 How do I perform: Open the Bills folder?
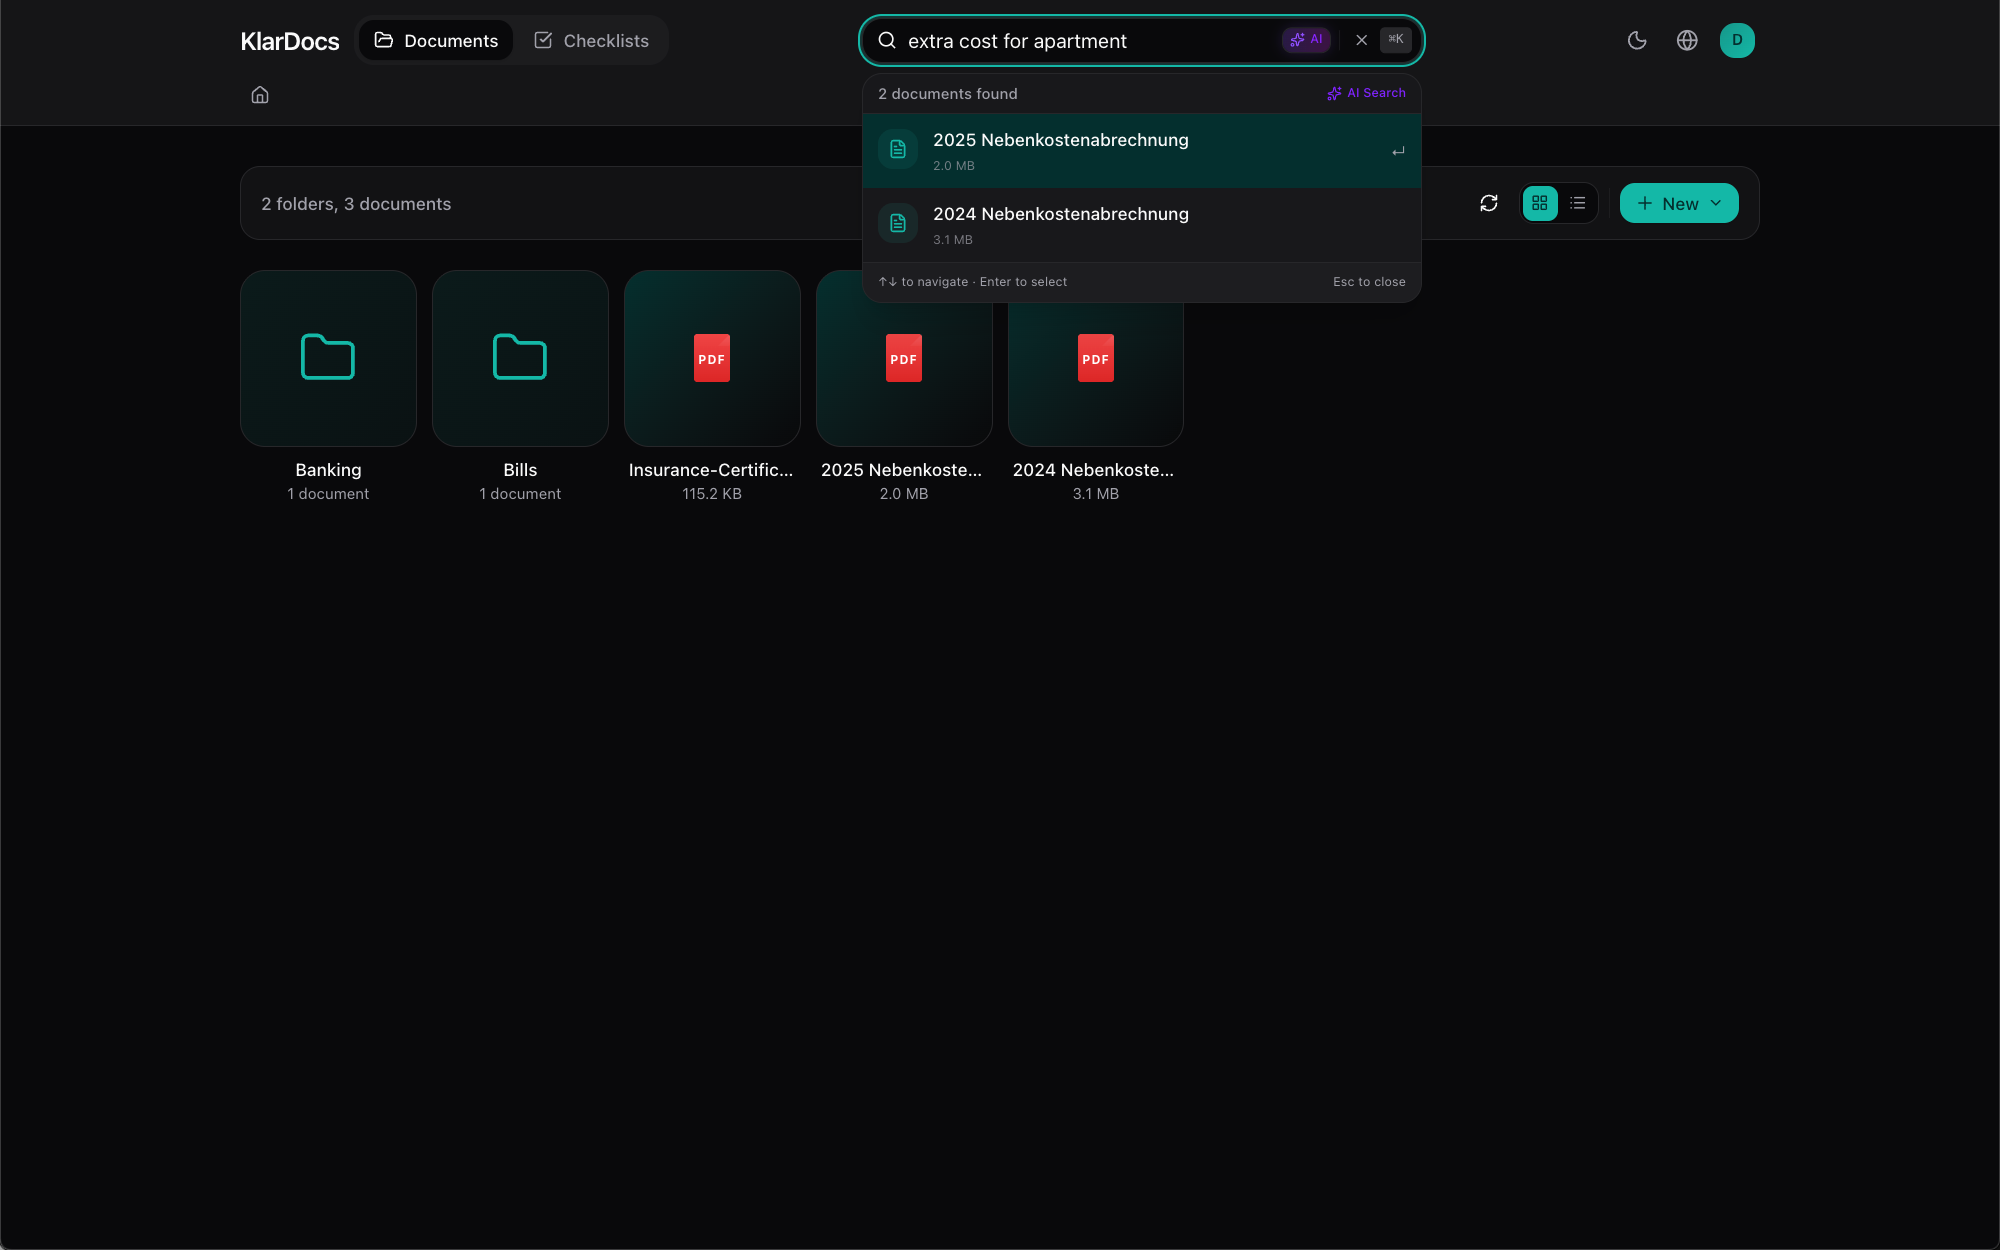[520, 359]
